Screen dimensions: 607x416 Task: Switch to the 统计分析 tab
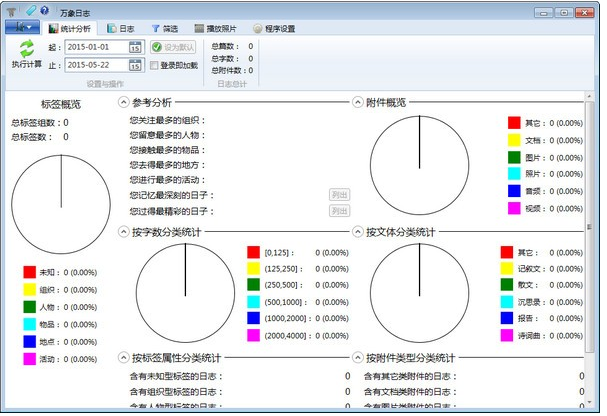coord(70,29)
